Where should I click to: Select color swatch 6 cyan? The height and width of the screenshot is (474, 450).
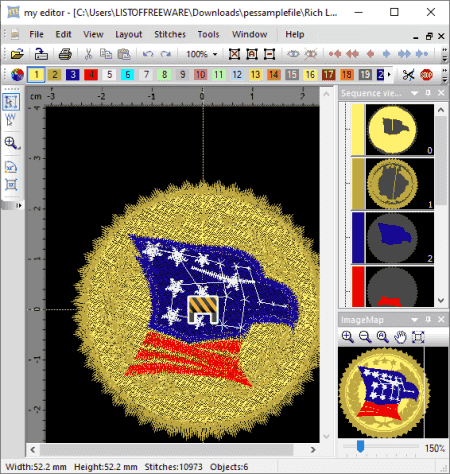pyautogui.click(x=128, y=74)
